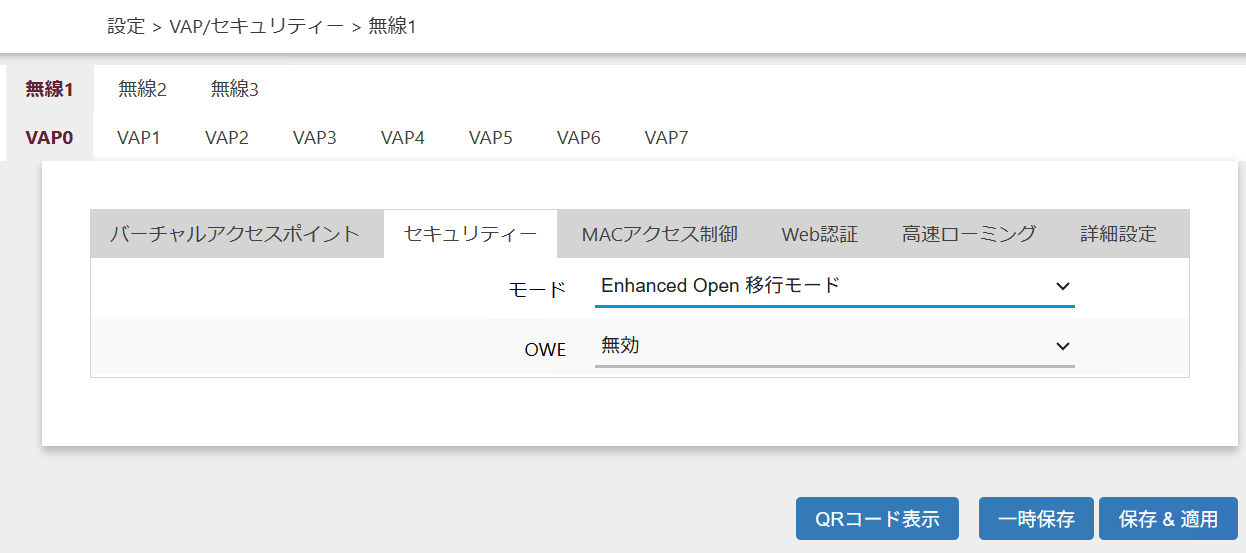Select the VAP1 tab

coord(139,137)
